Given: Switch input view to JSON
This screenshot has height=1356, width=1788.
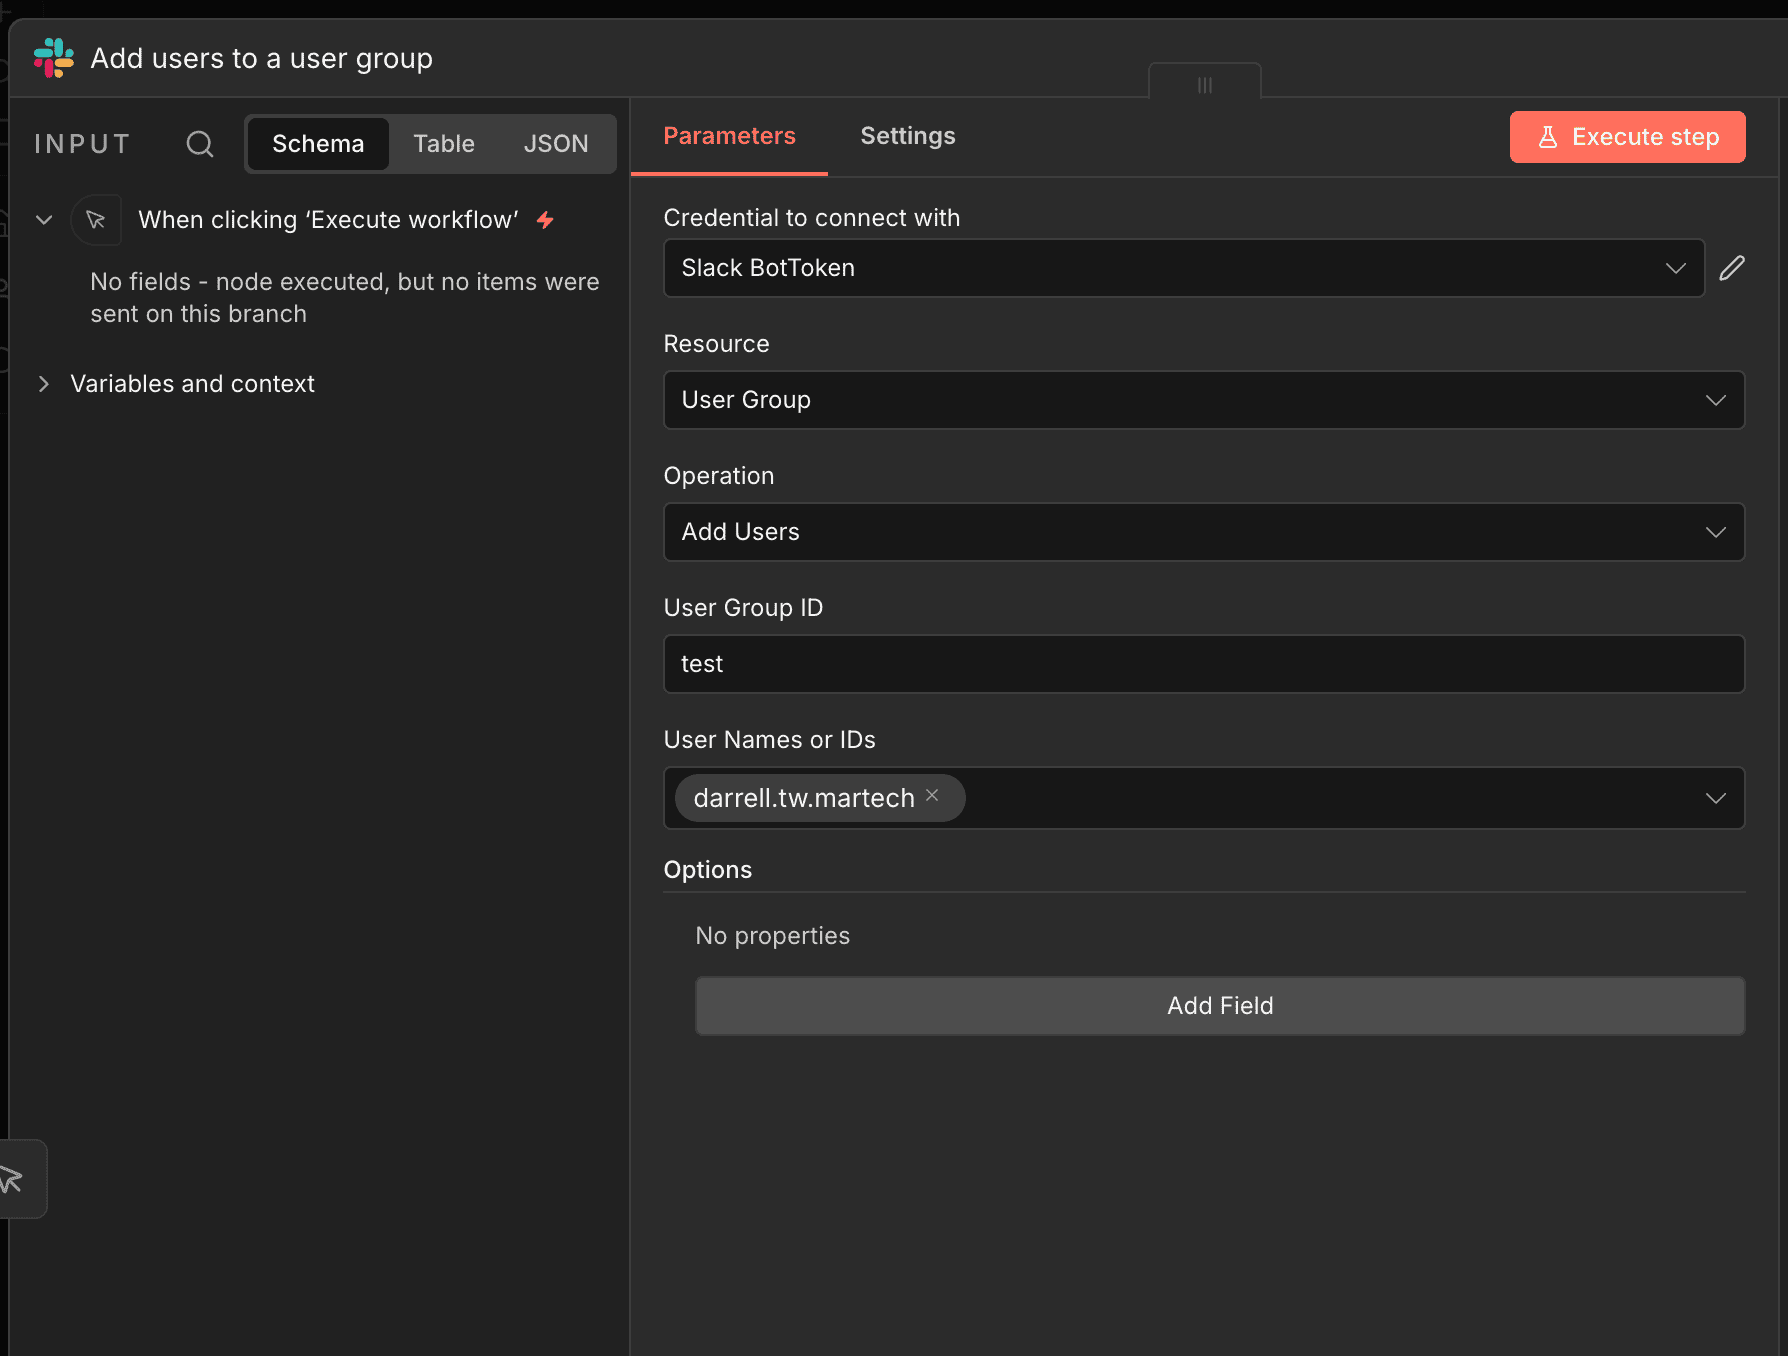Looking at the screenshot, I should coord(556,144).
